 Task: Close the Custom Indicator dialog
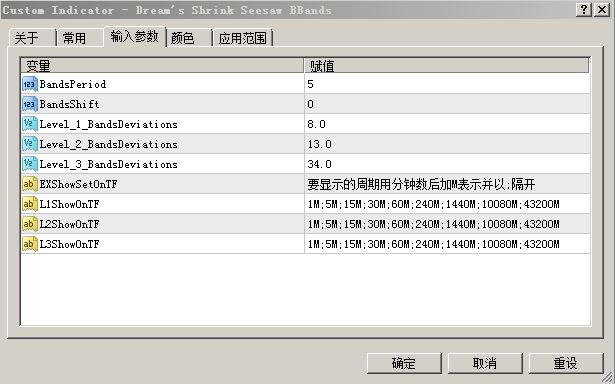click(x=602, y=9)
